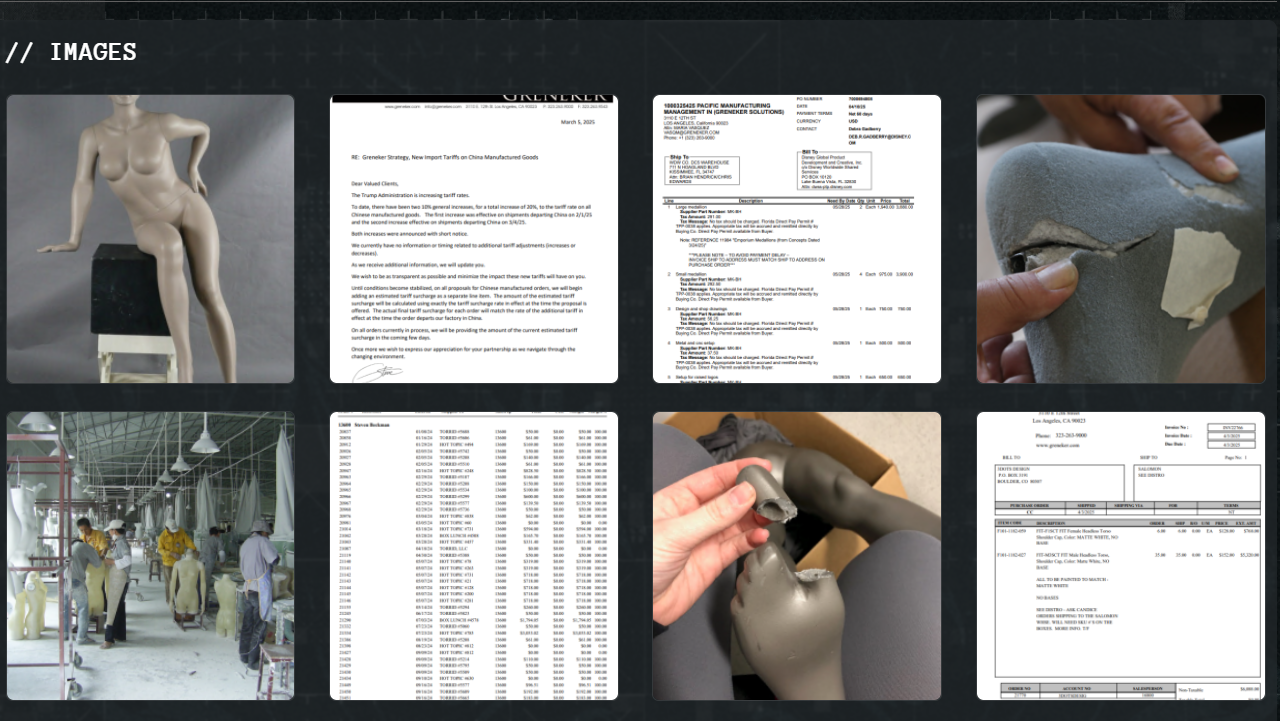Viewport: 1280px width, 721px height.
Task: Click the "Ship To" box in purchase order
Action: click(701, 170)
